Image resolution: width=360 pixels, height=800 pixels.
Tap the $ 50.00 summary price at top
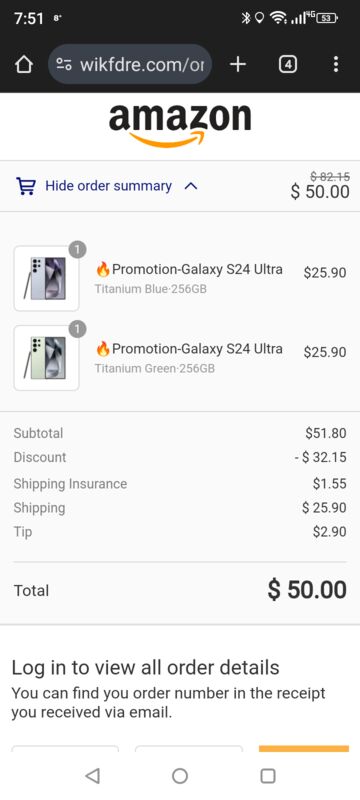320,192
